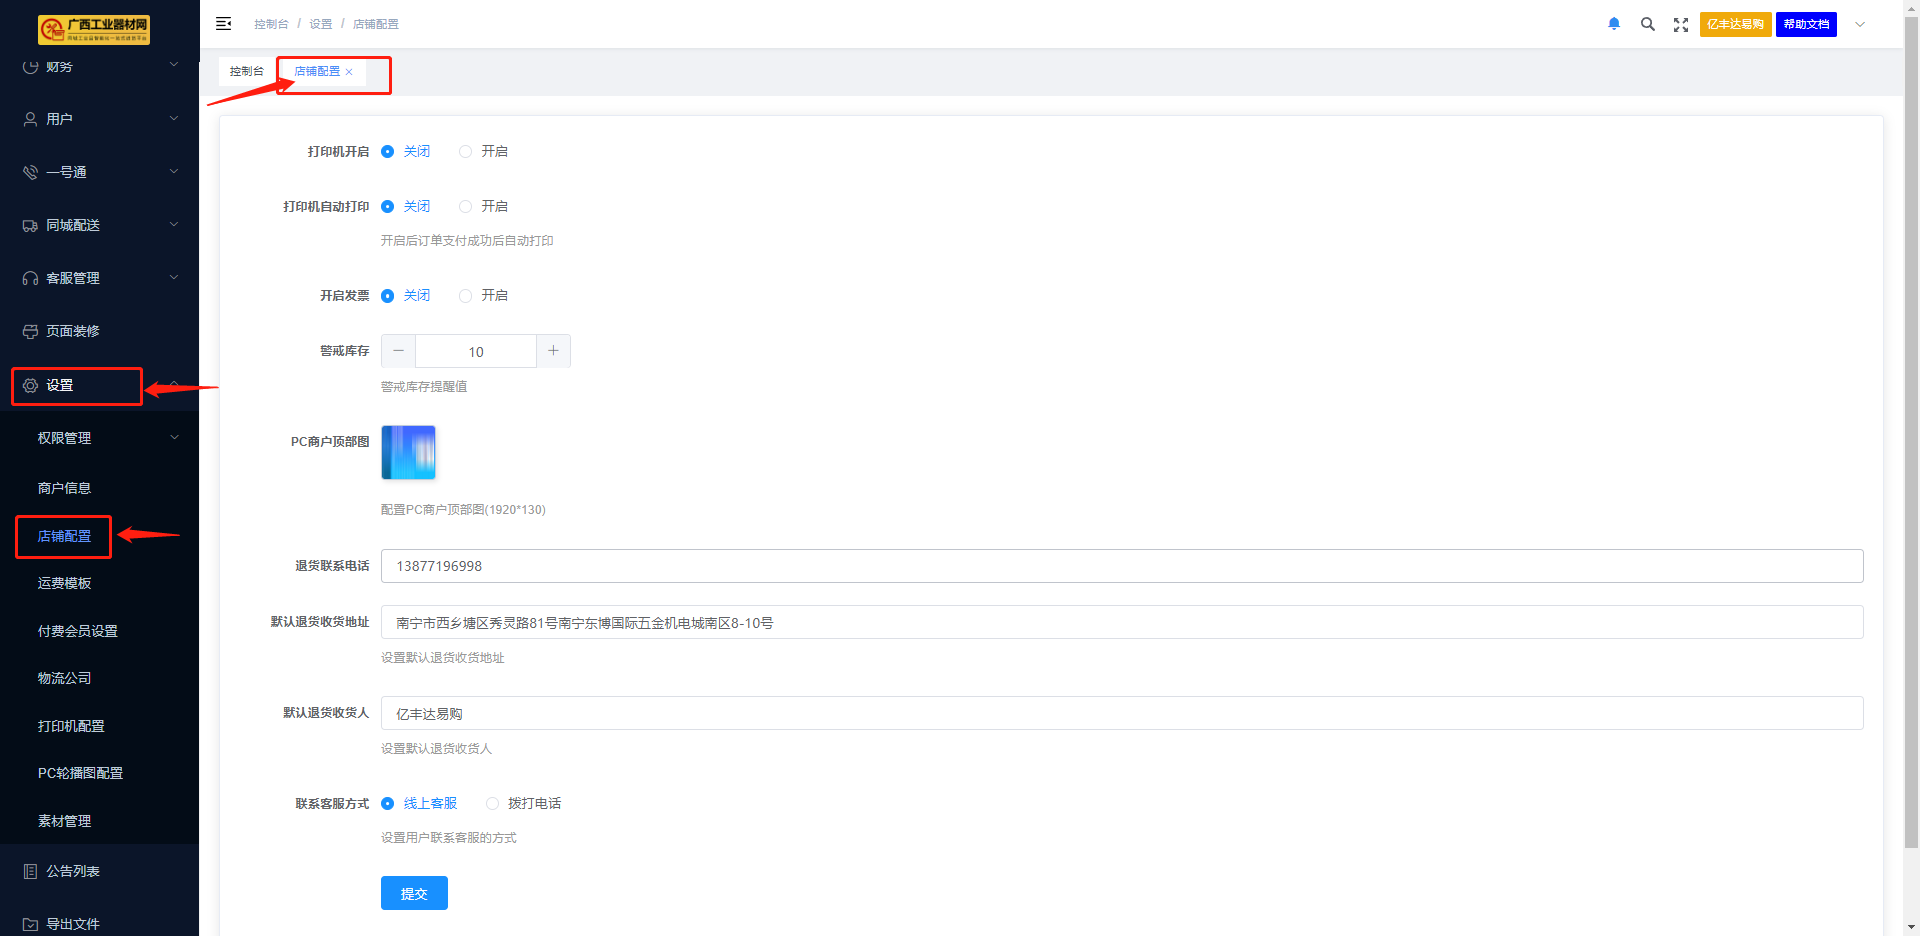Increase 警戒库存 with plus button
Screen dimensions: 1920x936
point(553,351)
